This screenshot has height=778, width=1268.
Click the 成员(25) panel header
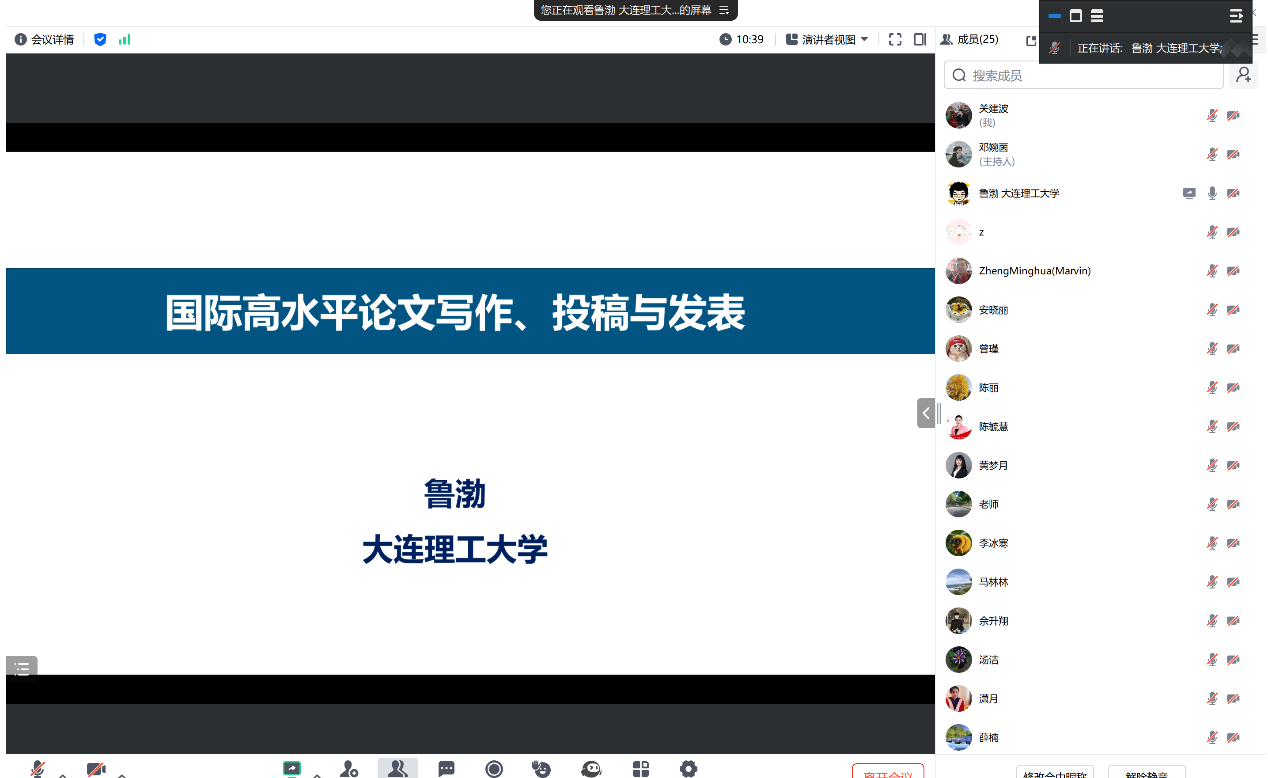click(x=970, y=40)
